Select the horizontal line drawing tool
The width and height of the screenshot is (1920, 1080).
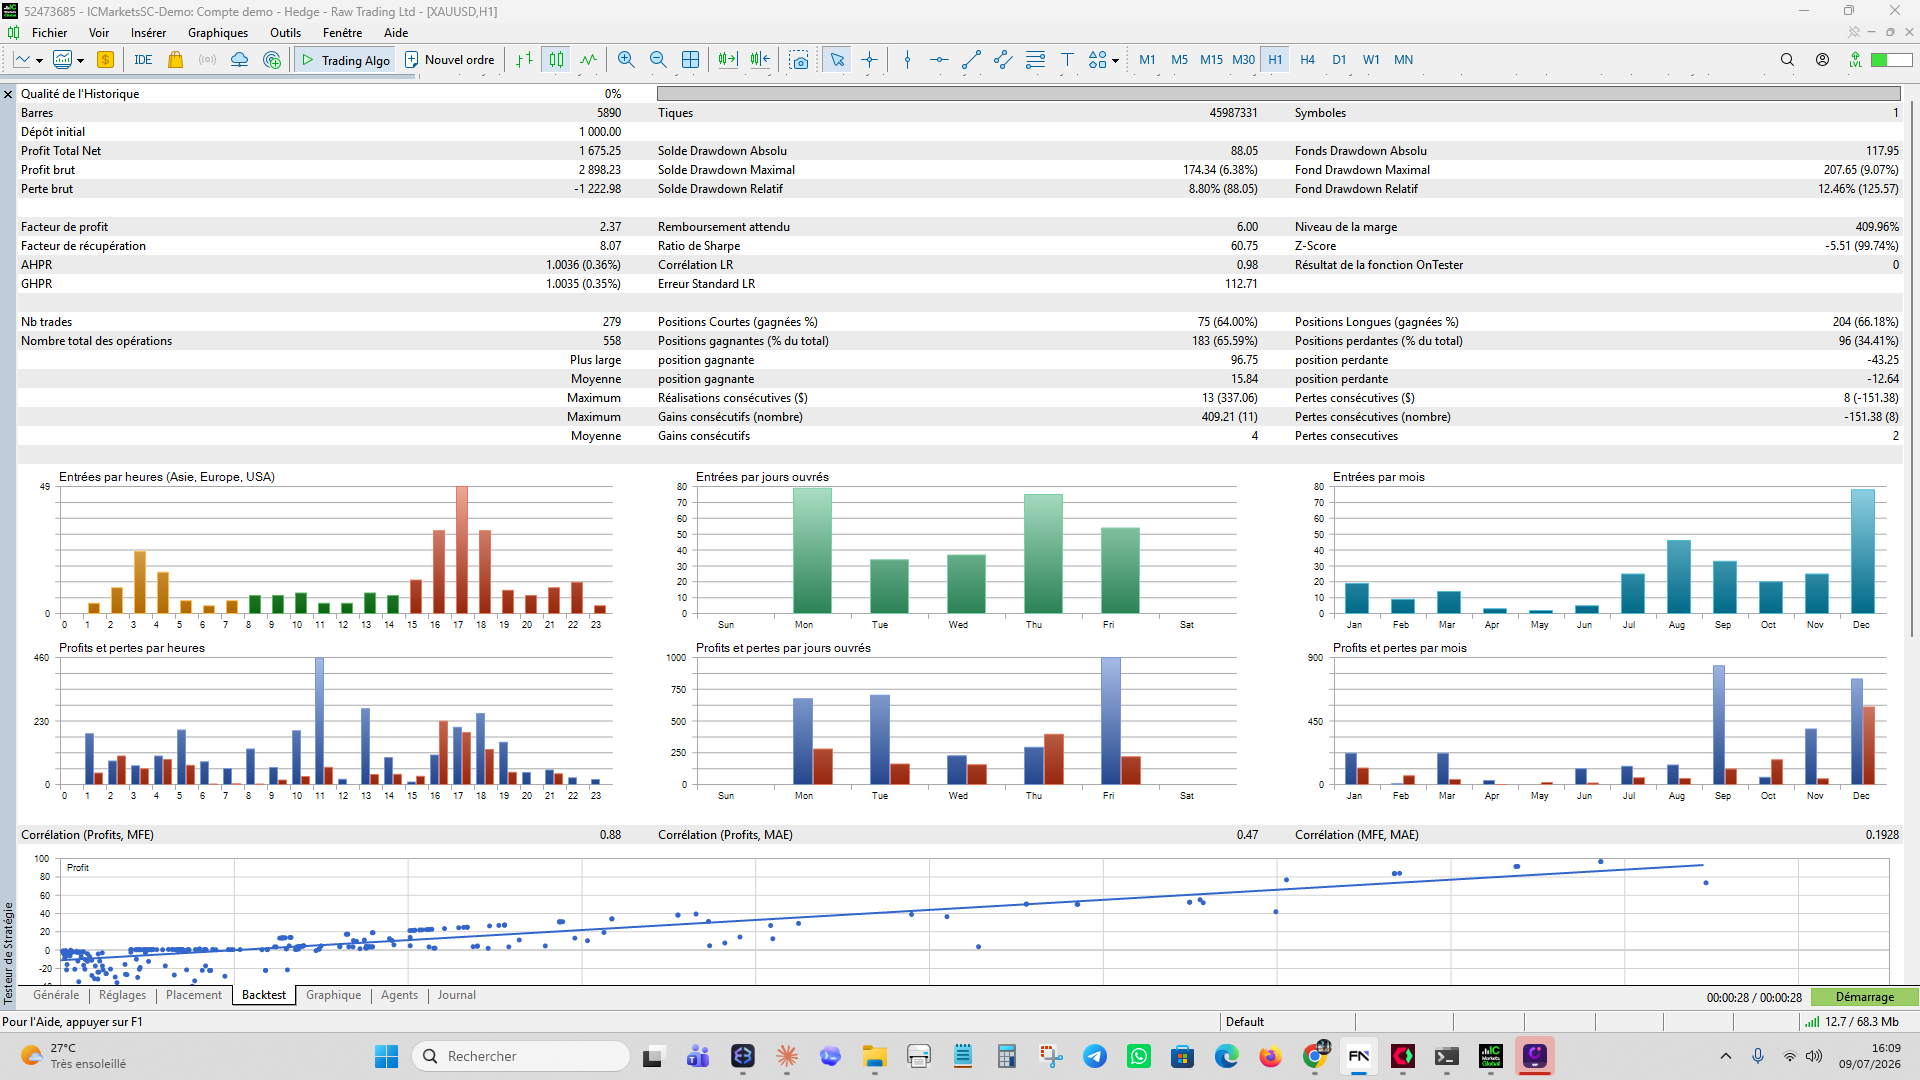click(x=939, y=60)
